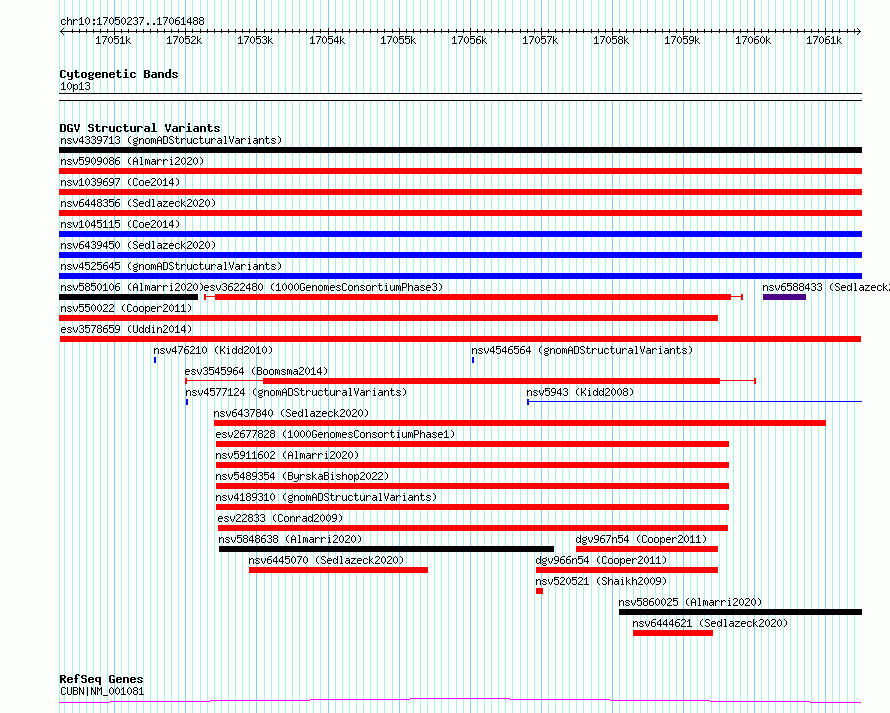Click the red nsv550022 variant bar

point(389,318)
